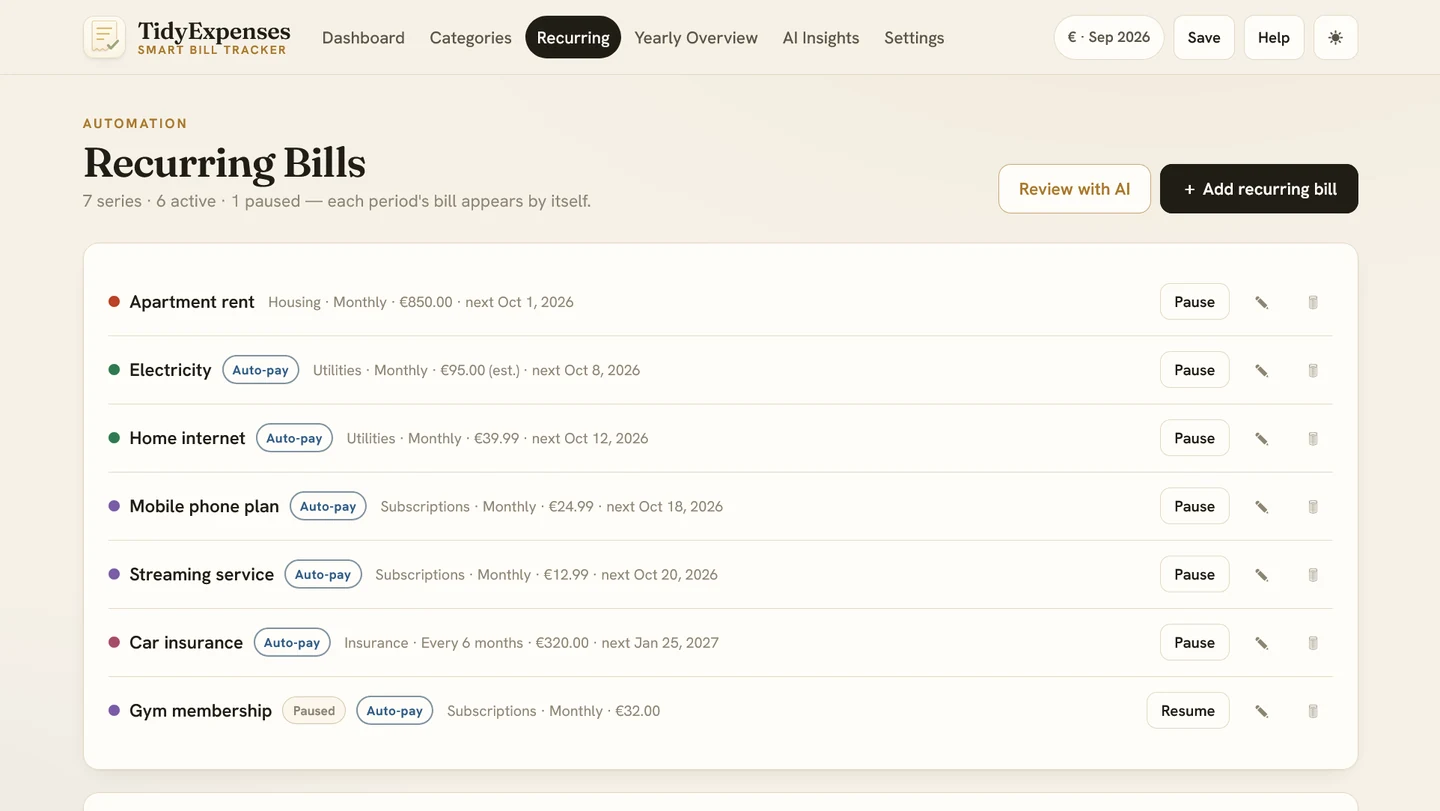1440x811 pixels.
Task: Edit the Streaming service pencil icon
Action: [x=1262, y=574]
